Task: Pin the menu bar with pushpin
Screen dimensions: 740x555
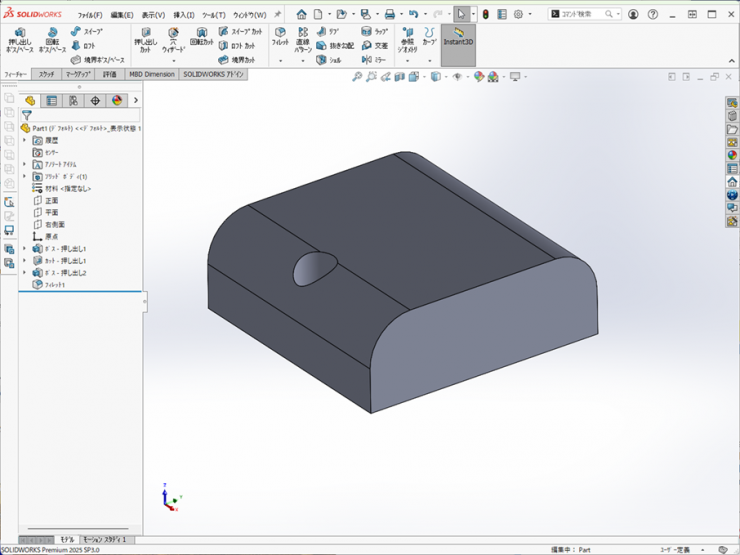Action: 278,14
